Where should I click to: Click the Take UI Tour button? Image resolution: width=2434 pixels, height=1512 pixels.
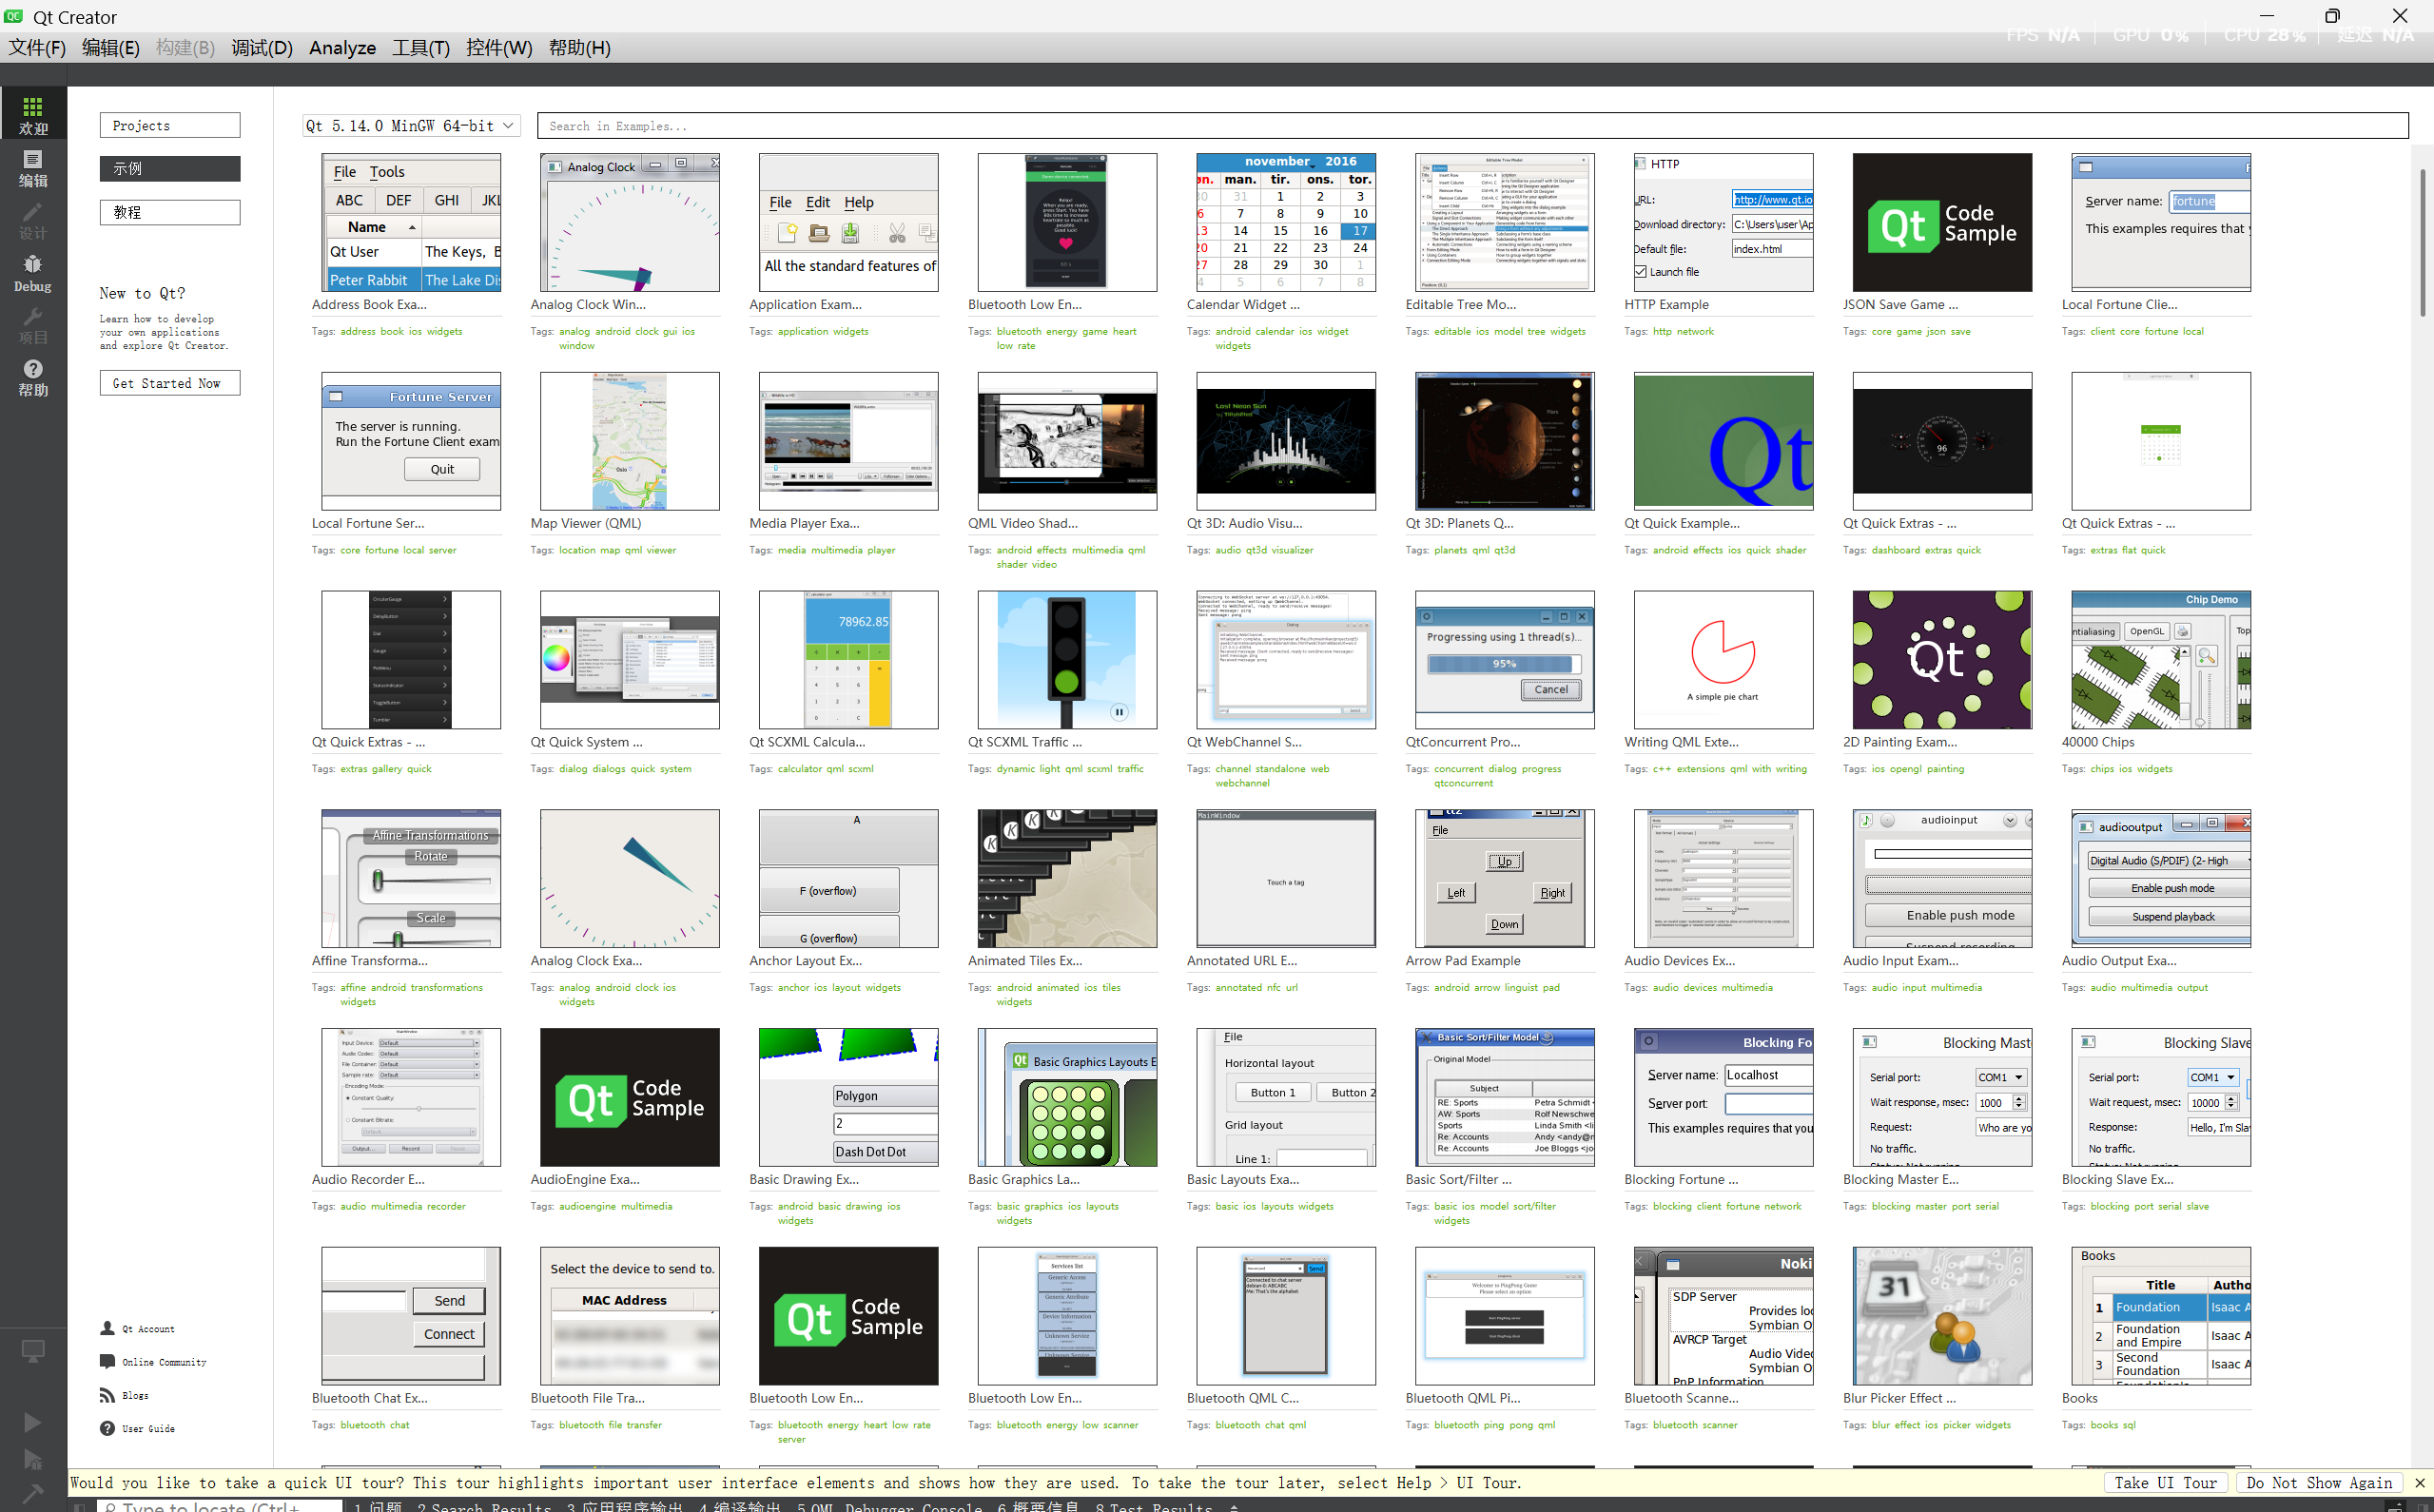(2164, 1483)
